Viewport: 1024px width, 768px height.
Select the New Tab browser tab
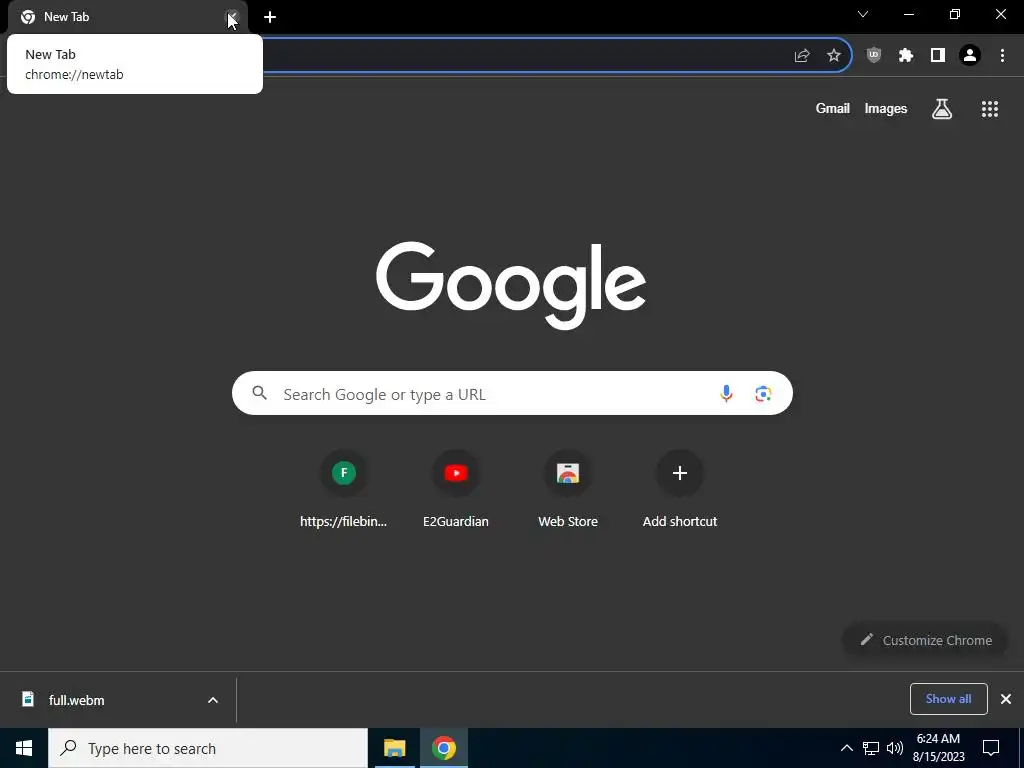[127, 17]
